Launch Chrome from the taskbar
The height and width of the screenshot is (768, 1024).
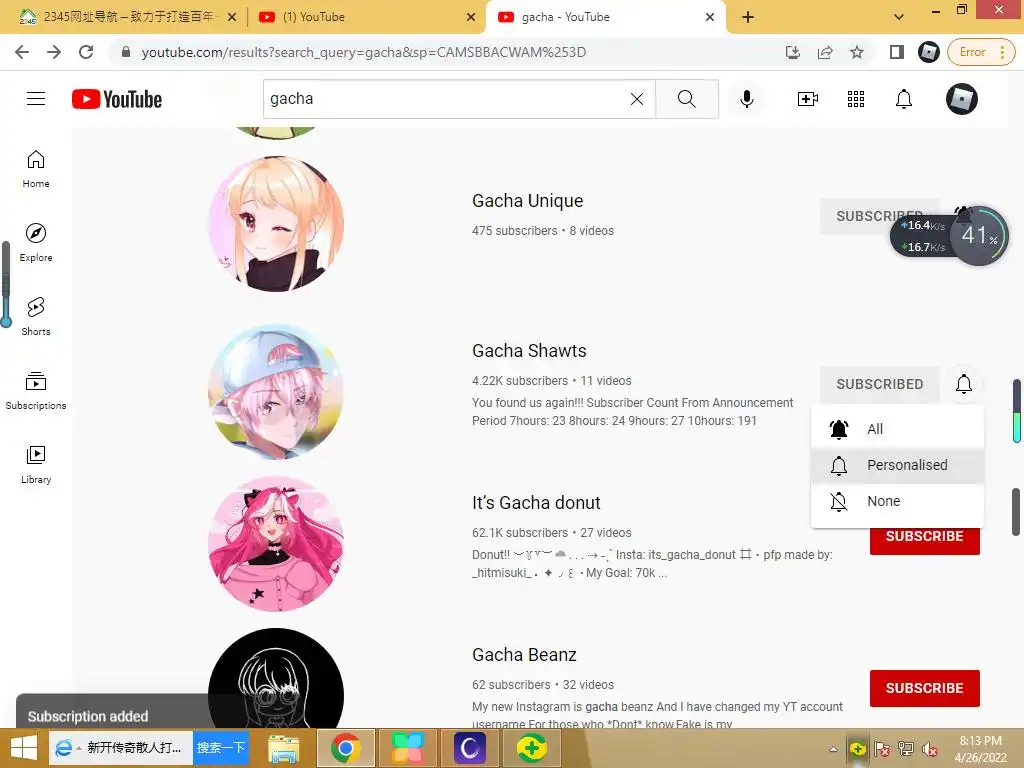(x=345, y=748)
